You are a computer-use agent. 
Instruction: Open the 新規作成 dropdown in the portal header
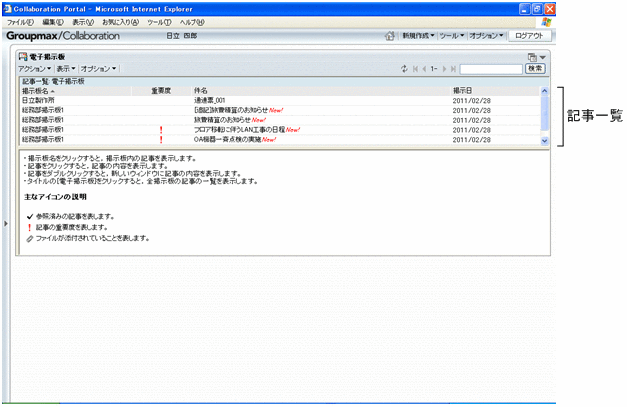tap(418, 36)
